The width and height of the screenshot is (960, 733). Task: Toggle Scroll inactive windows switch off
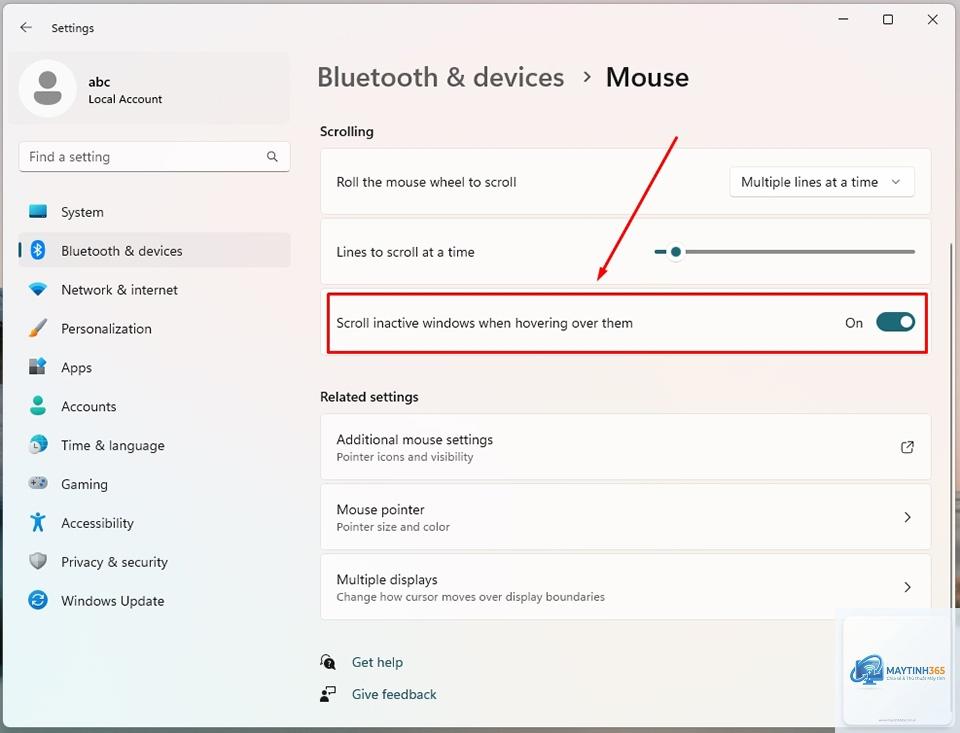tap(895, 322)
